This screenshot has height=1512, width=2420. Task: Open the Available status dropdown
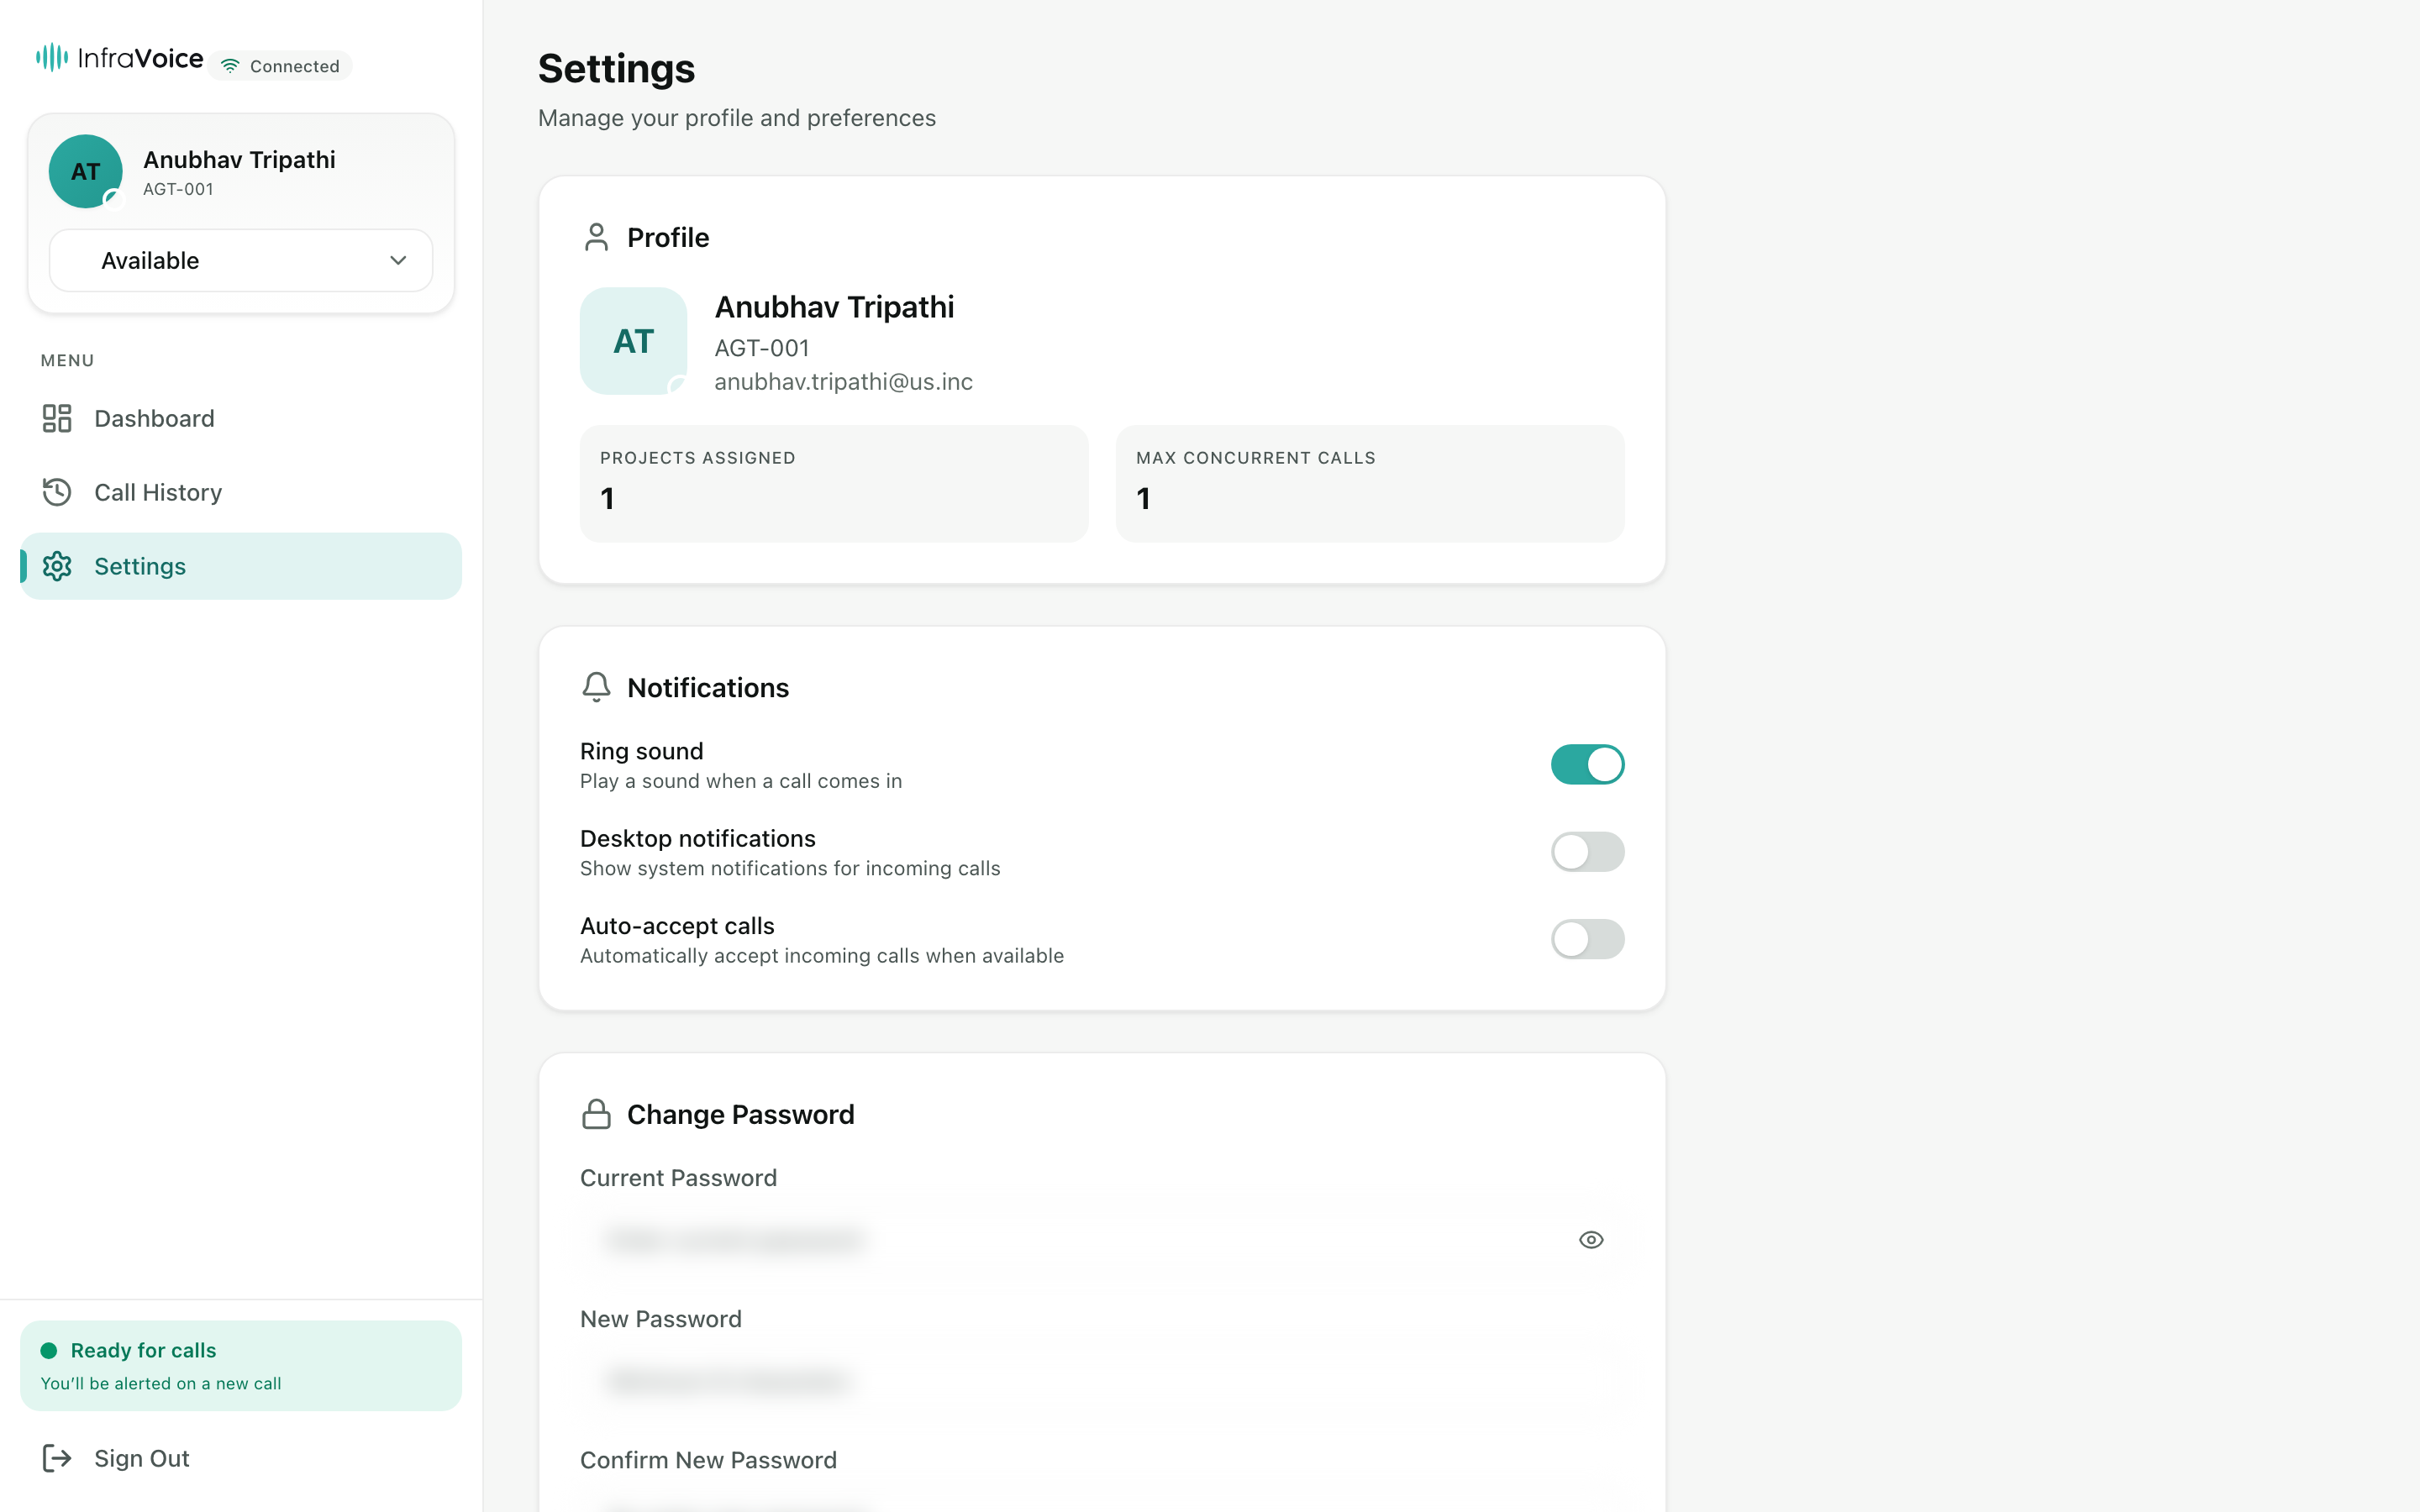(x=241, y=260)
